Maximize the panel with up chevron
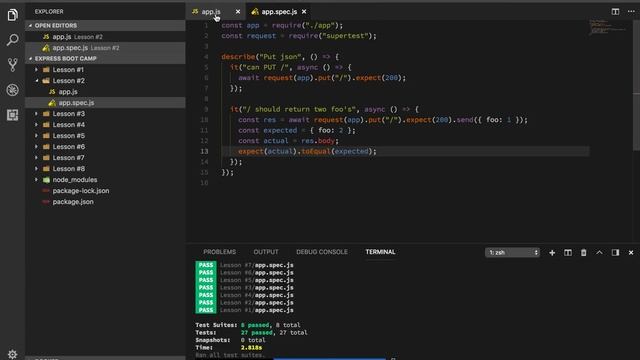The image size is (640, 360). tap(599, 253)
